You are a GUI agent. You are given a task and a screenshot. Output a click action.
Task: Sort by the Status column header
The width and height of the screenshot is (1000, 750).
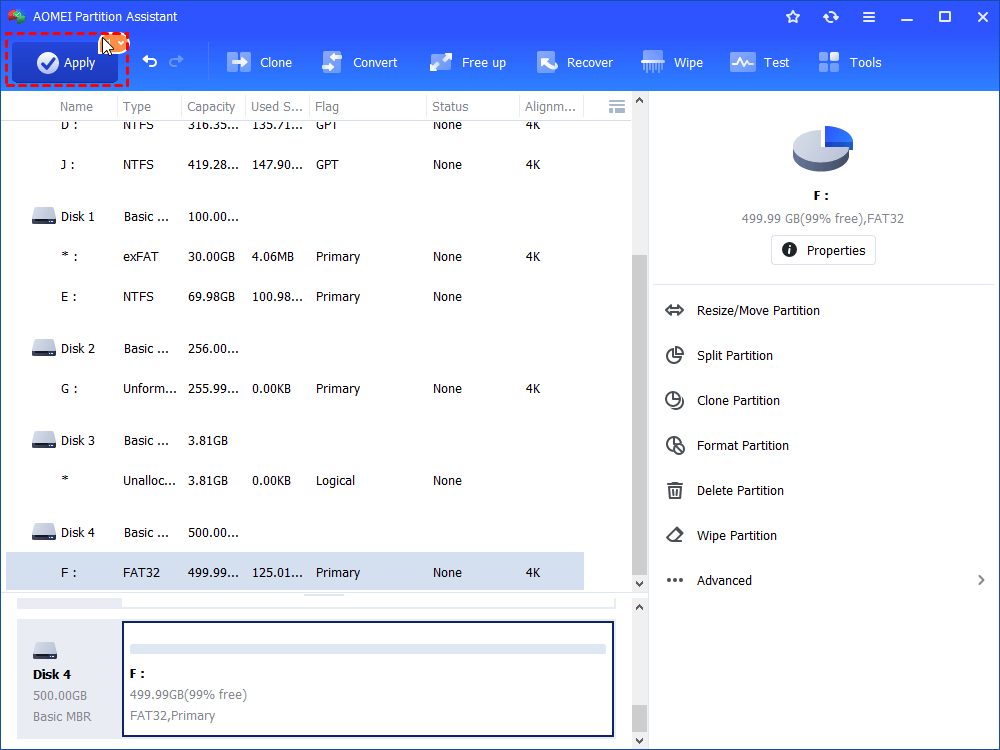pos(450,107)
